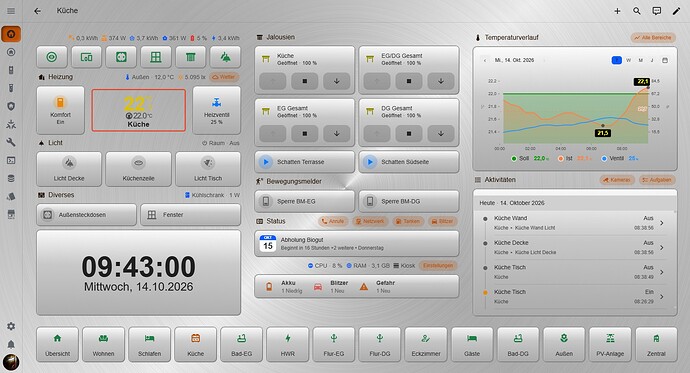The image size is (690, 373).
Task: Click the green alarm bell icon button
Action: tap(225, 57)
